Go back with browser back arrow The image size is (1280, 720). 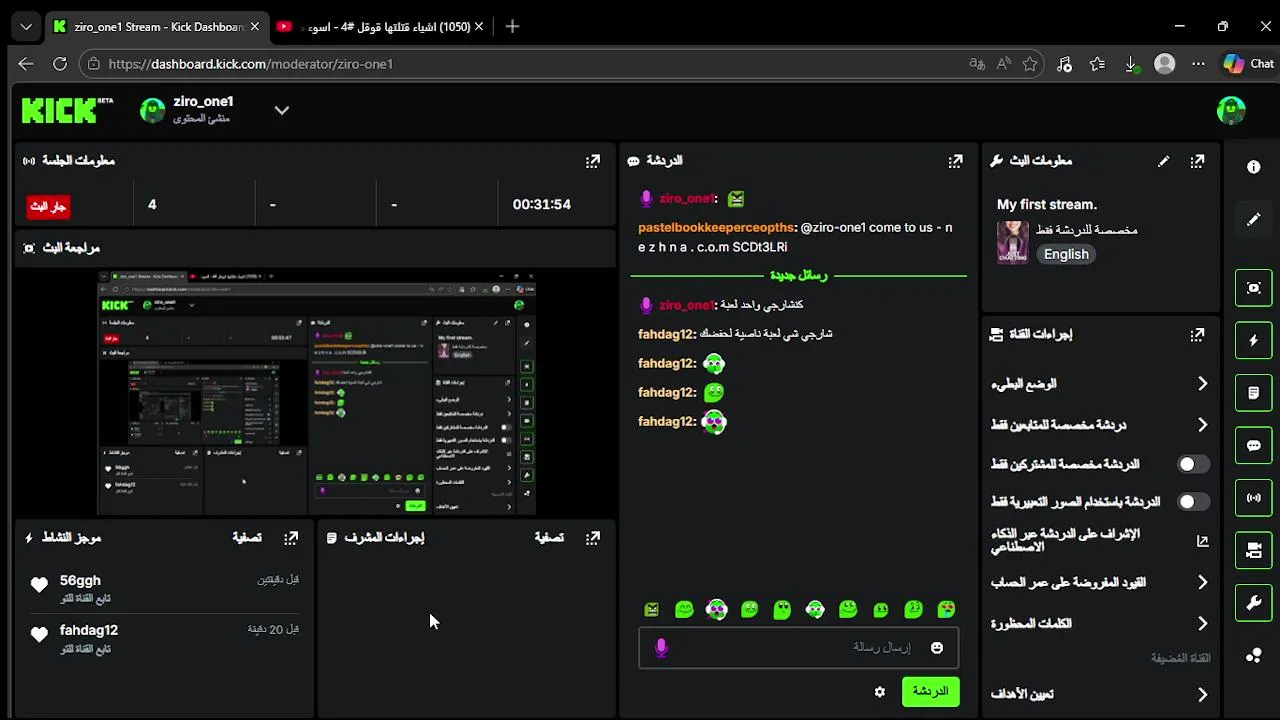(x=25, y=64)
